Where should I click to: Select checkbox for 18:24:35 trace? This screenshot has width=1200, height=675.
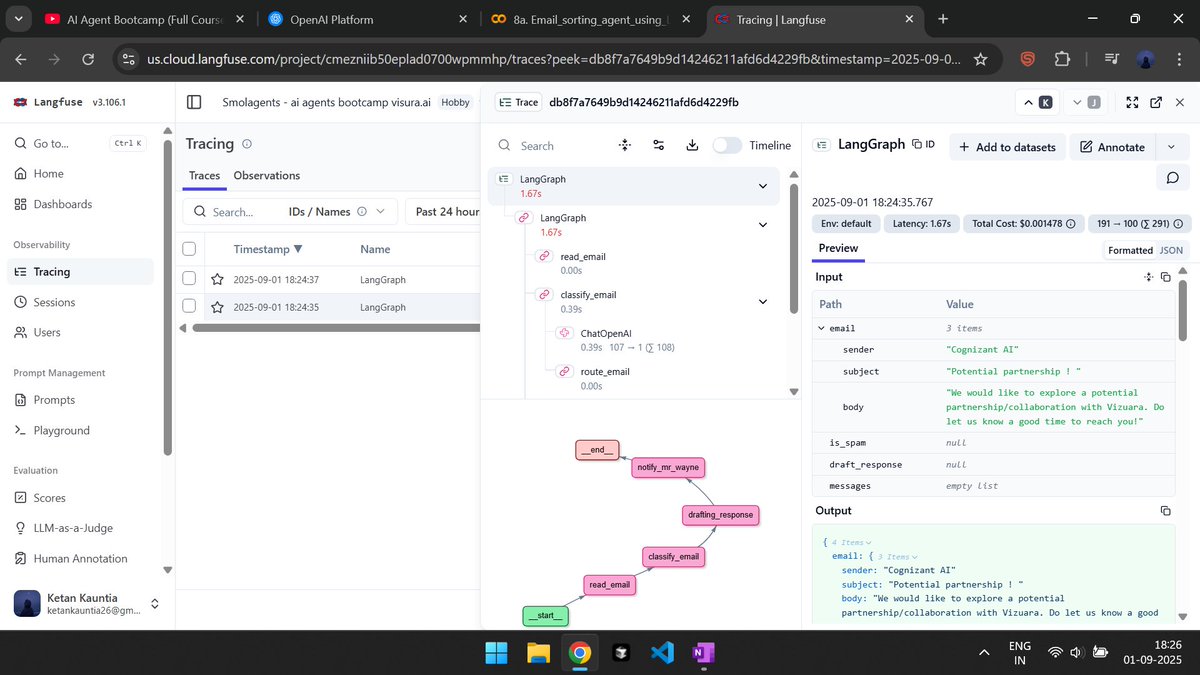(189, 307)
